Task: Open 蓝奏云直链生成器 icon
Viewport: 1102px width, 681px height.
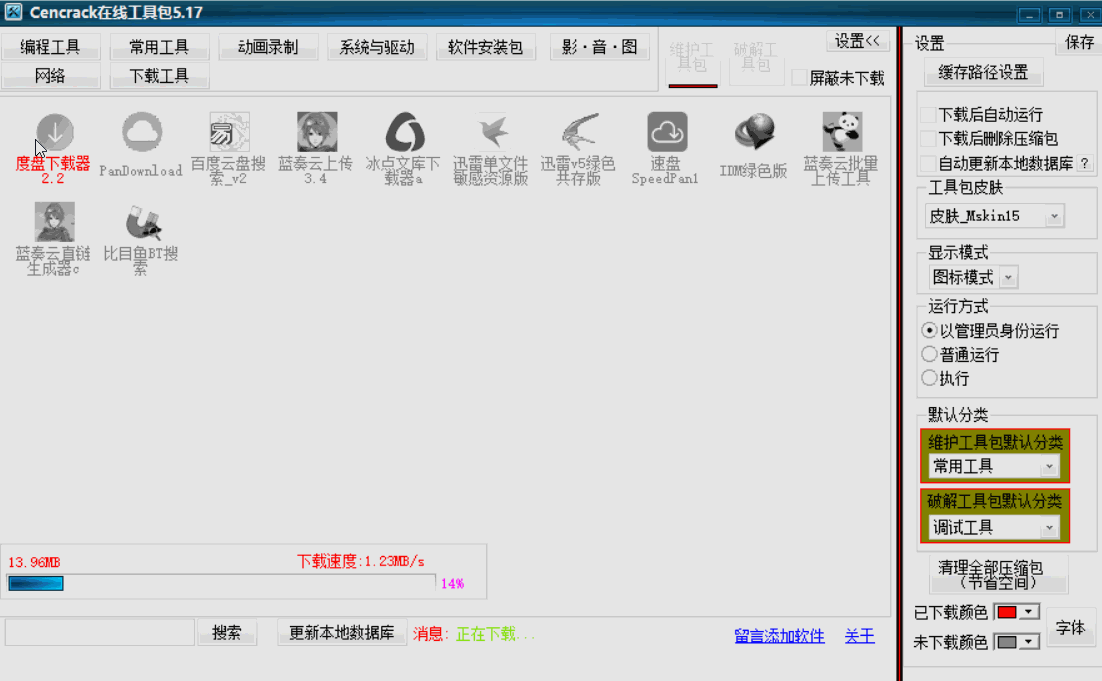Action: 54,221
